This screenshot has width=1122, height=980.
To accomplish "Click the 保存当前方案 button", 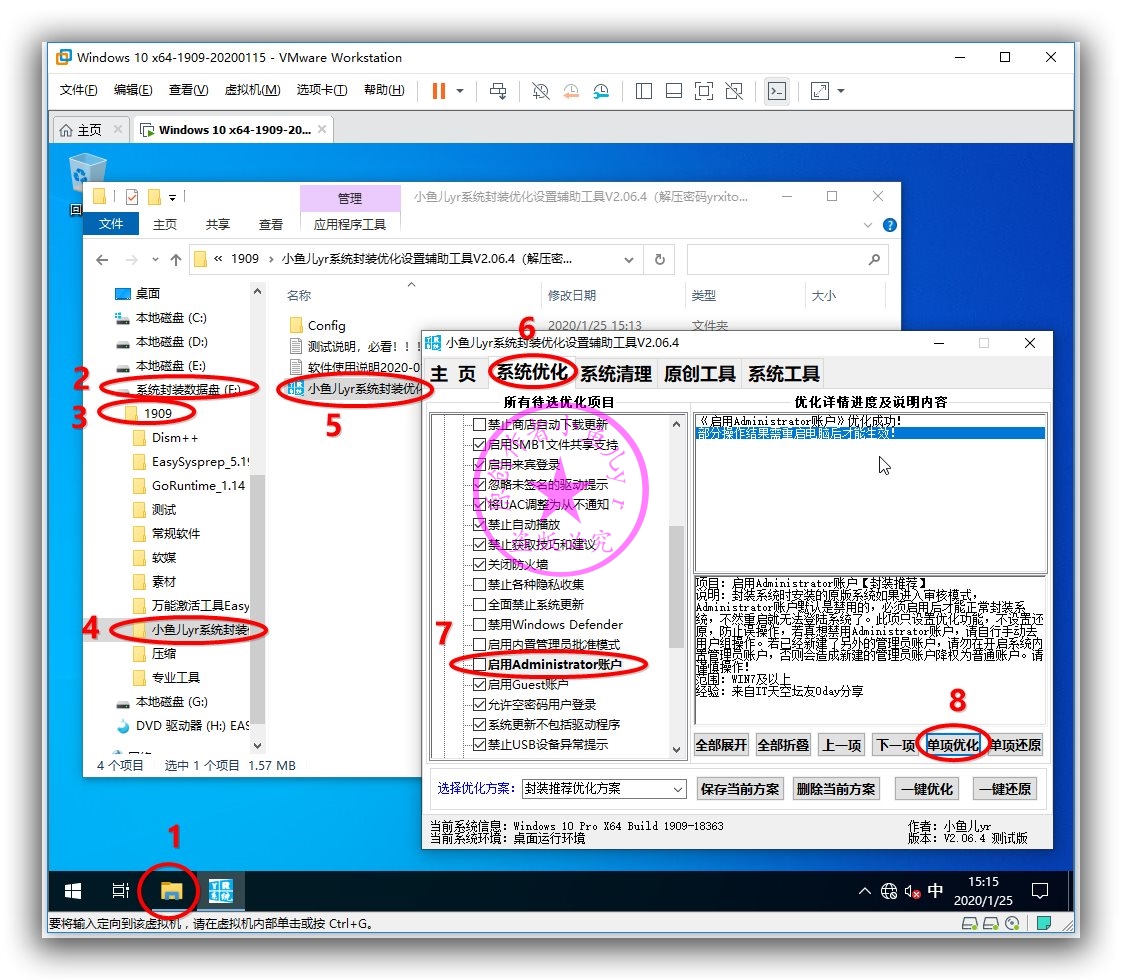I will click(x=740, y=790).
